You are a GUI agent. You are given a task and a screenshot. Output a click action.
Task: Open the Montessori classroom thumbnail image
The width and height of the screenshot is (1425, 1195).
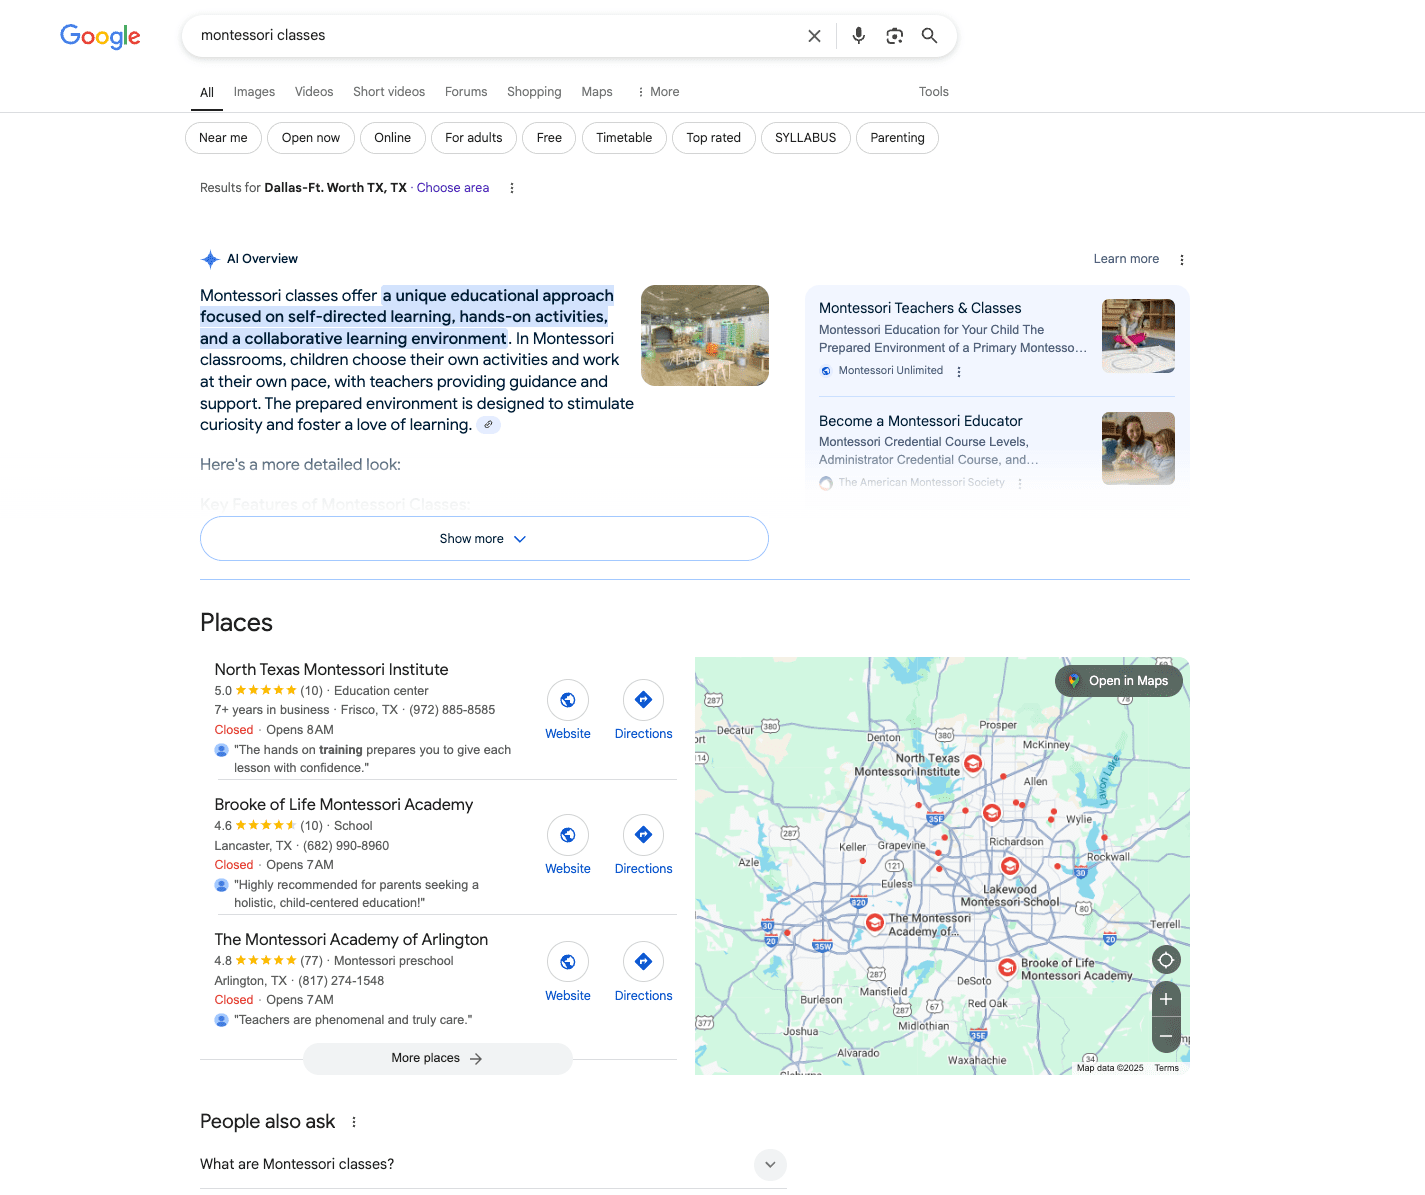(705, 336)
